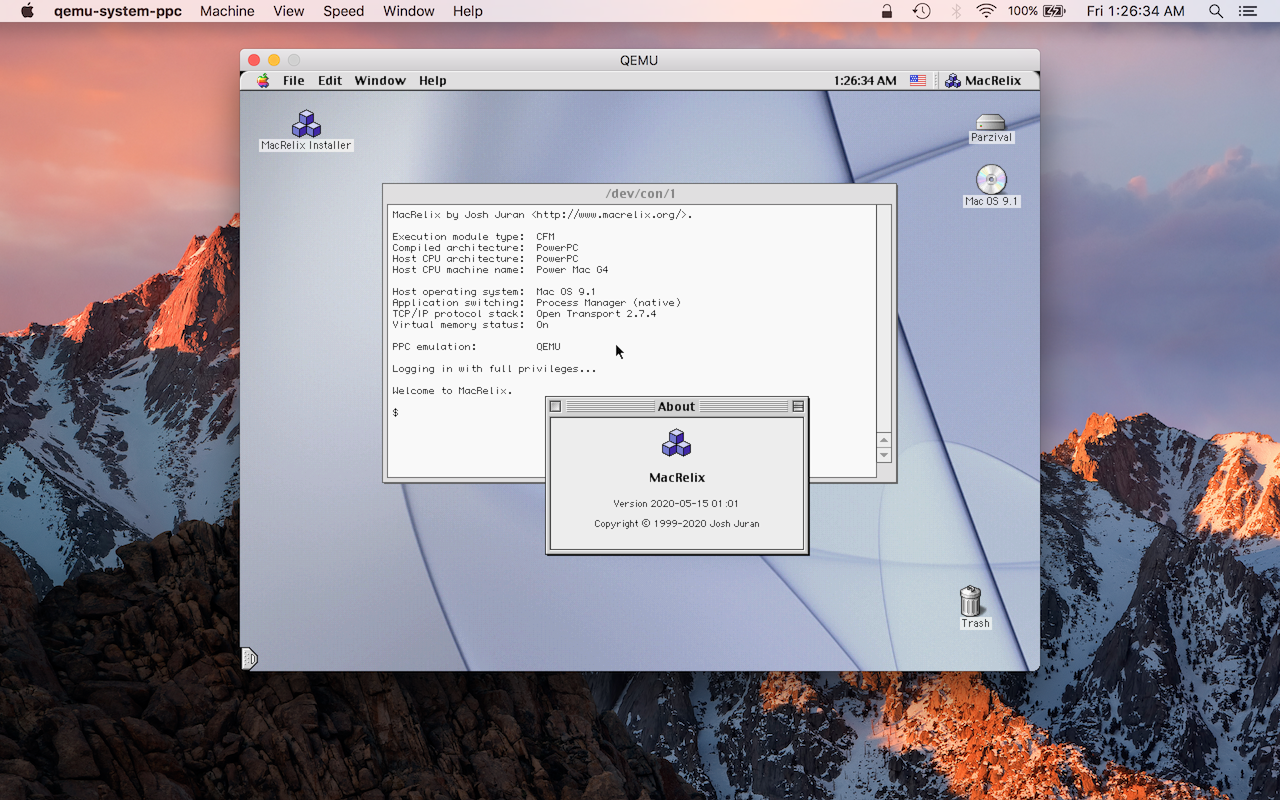The height and width of the screenshot is (800, 1280).
Task: Open the MacRelix application switcher menu
Action: [x=983, y=81]
